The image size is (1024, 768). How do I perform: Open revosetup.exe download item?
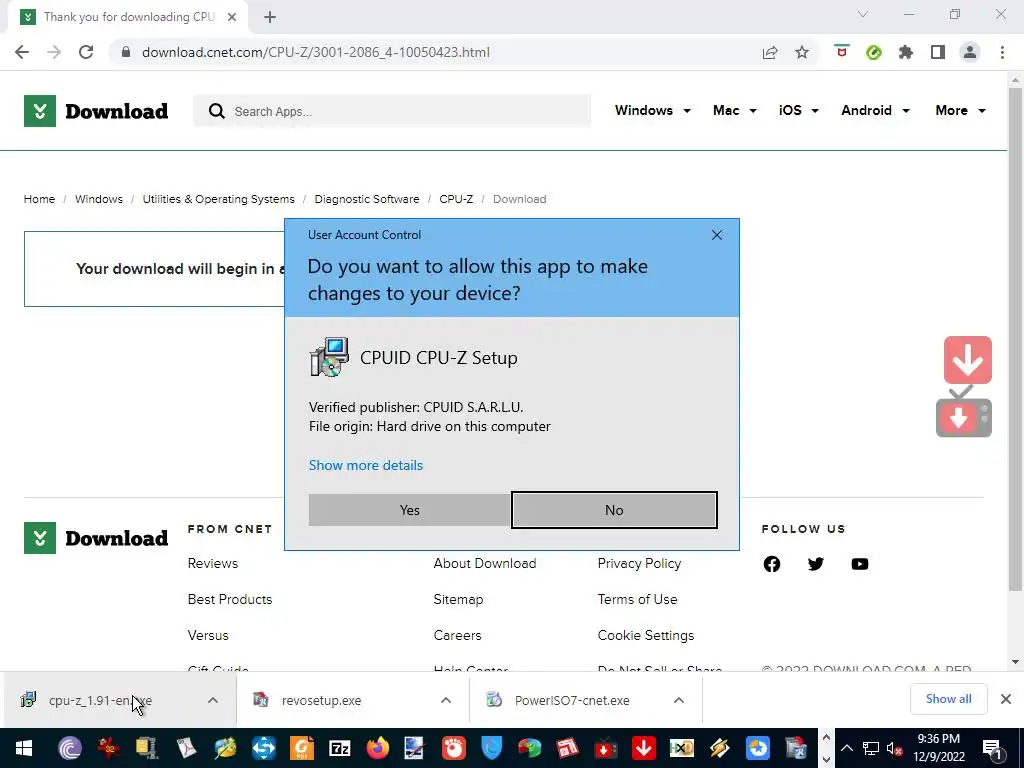click(321, 700)
